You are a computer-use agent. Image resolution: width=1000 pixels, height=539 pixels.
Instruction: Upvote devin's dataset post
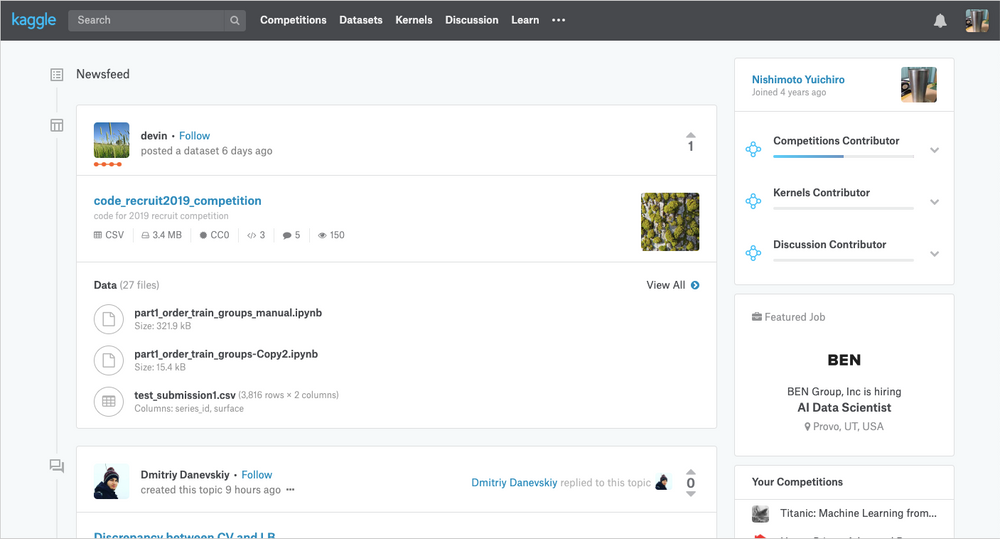click(x=691, y=135)
